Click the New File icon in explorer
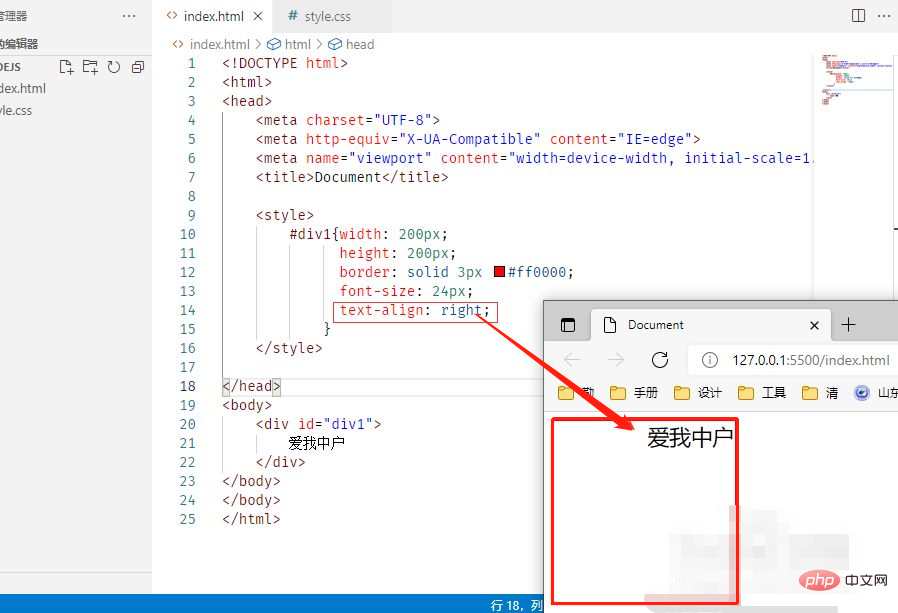 [66, 67]
